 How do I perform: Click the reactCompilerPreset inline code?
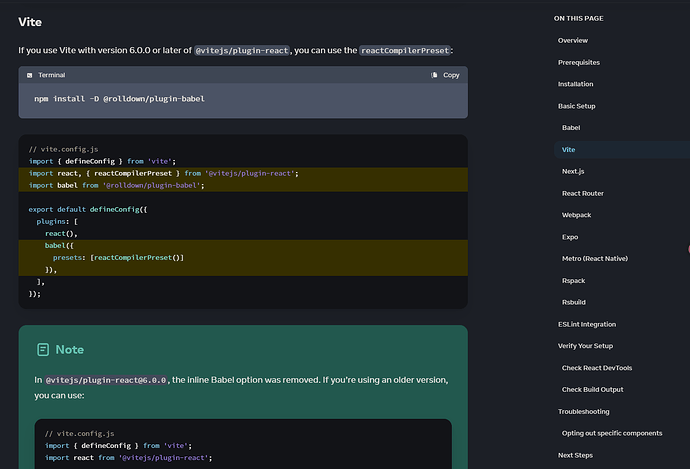pos(405,51)
